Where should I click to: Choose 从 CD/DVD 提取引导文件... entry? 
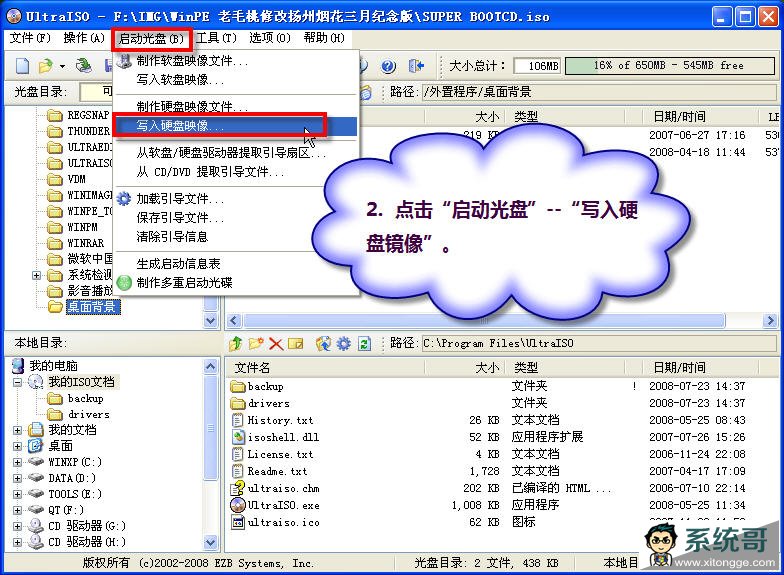click(236, 172)
